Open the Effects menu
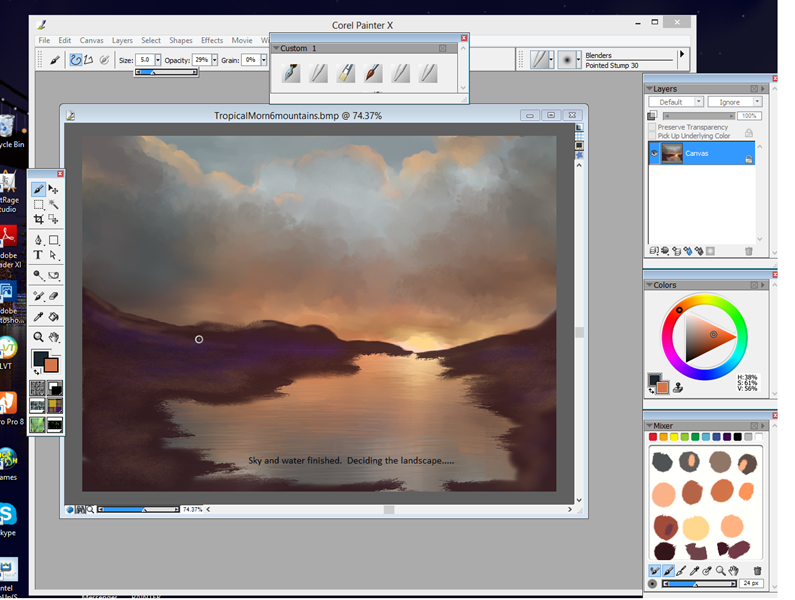Screen dimensions: 795x600 (212, 40)
